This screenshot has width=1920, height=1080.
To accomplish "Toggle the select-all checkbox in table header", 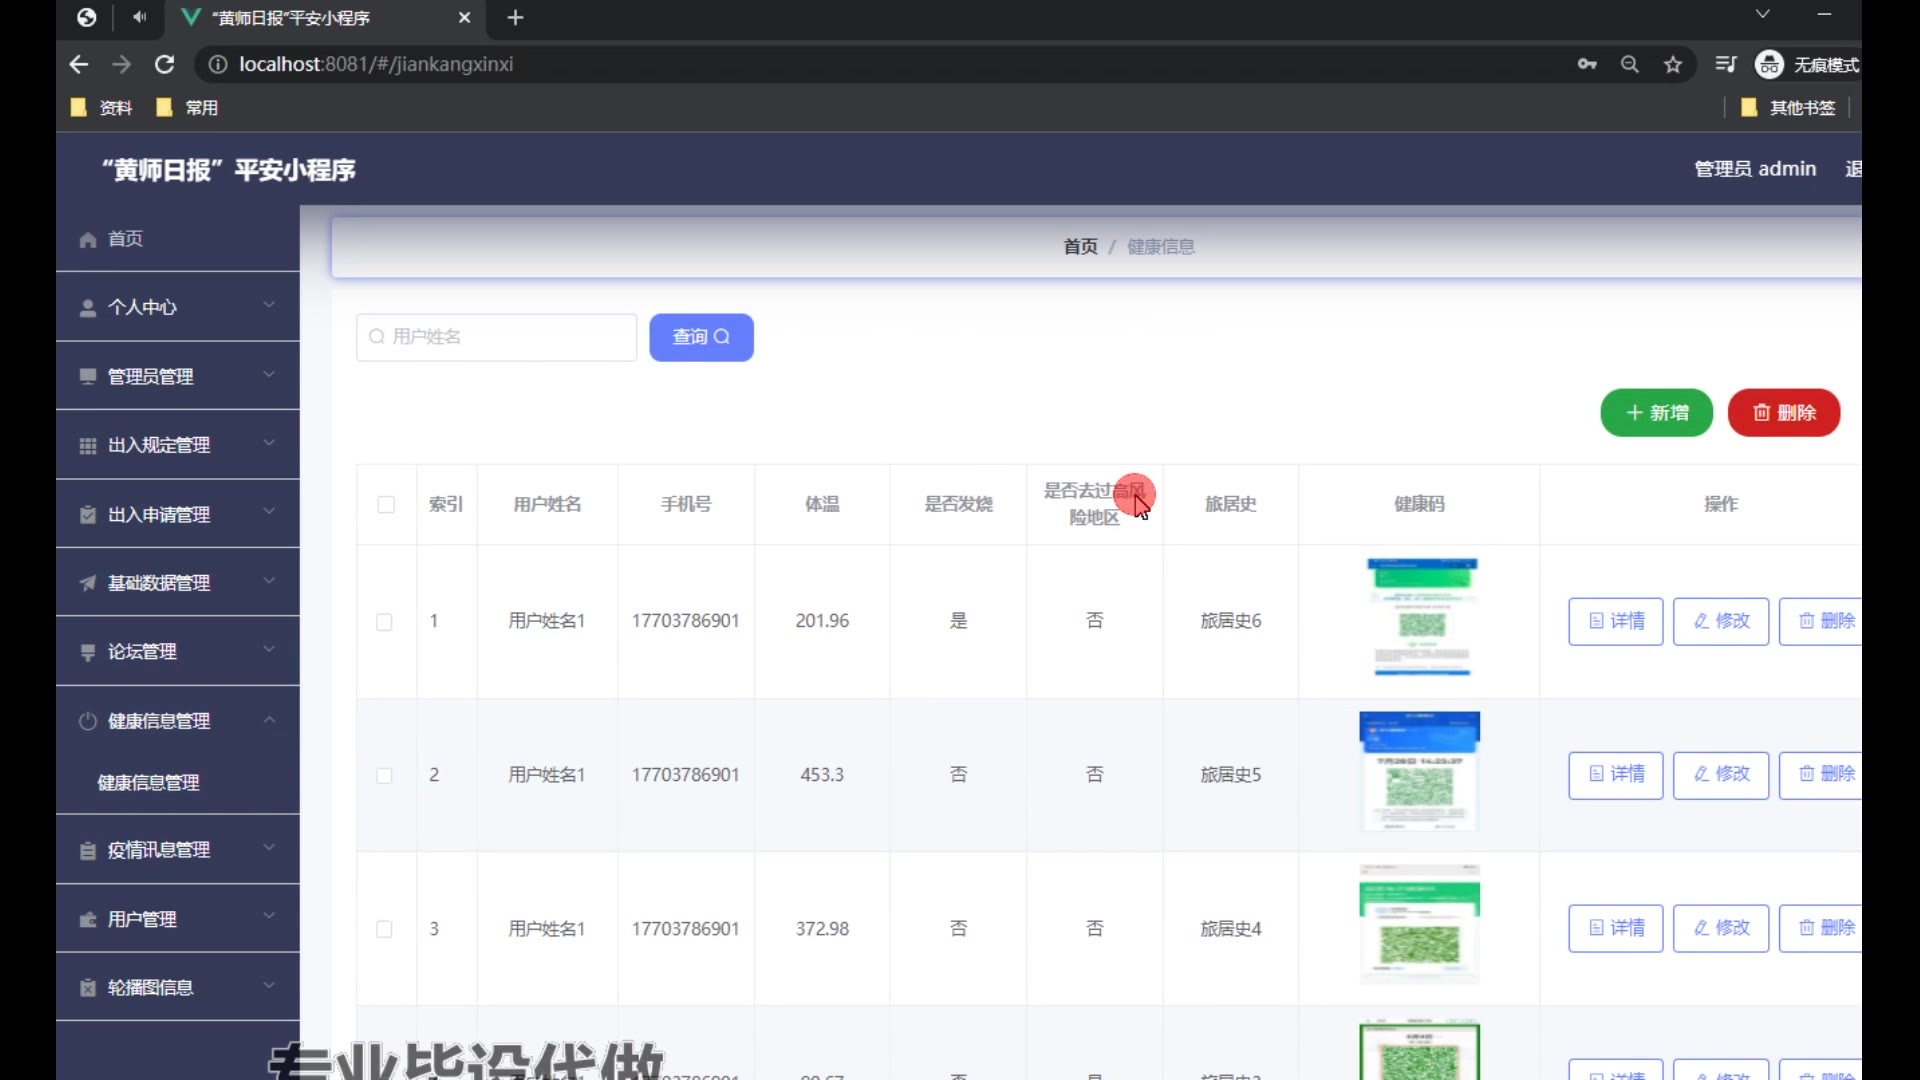I will coord(386,505).
